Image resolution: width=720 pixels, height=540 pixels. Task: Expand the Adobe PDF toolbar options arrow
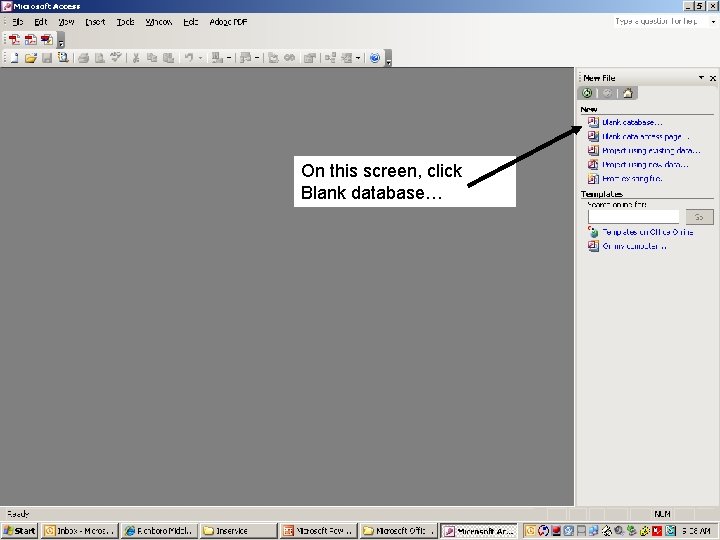[61, 41]
